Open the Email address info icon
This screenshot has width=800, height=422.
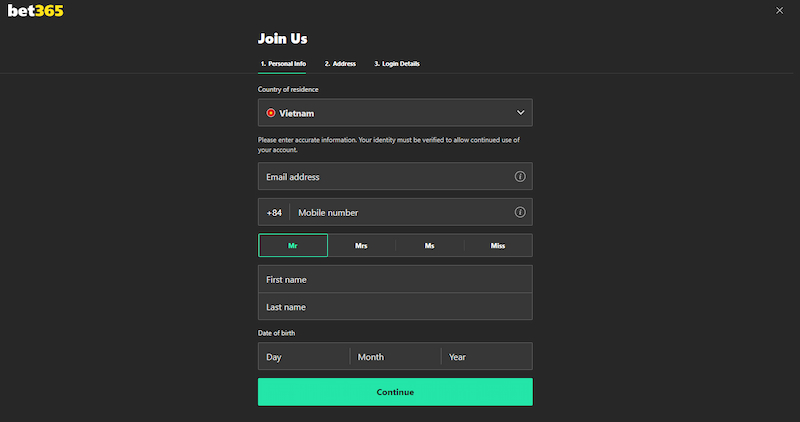click(x=519, y=177)
